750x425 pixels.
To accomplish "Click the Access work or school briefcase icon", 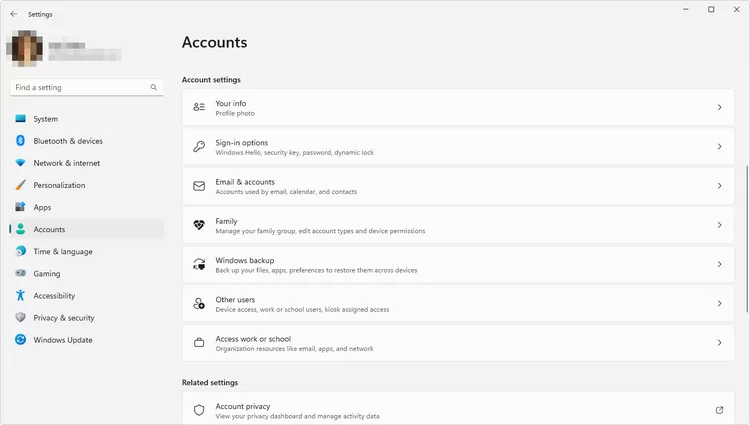I will click(199, 342).
